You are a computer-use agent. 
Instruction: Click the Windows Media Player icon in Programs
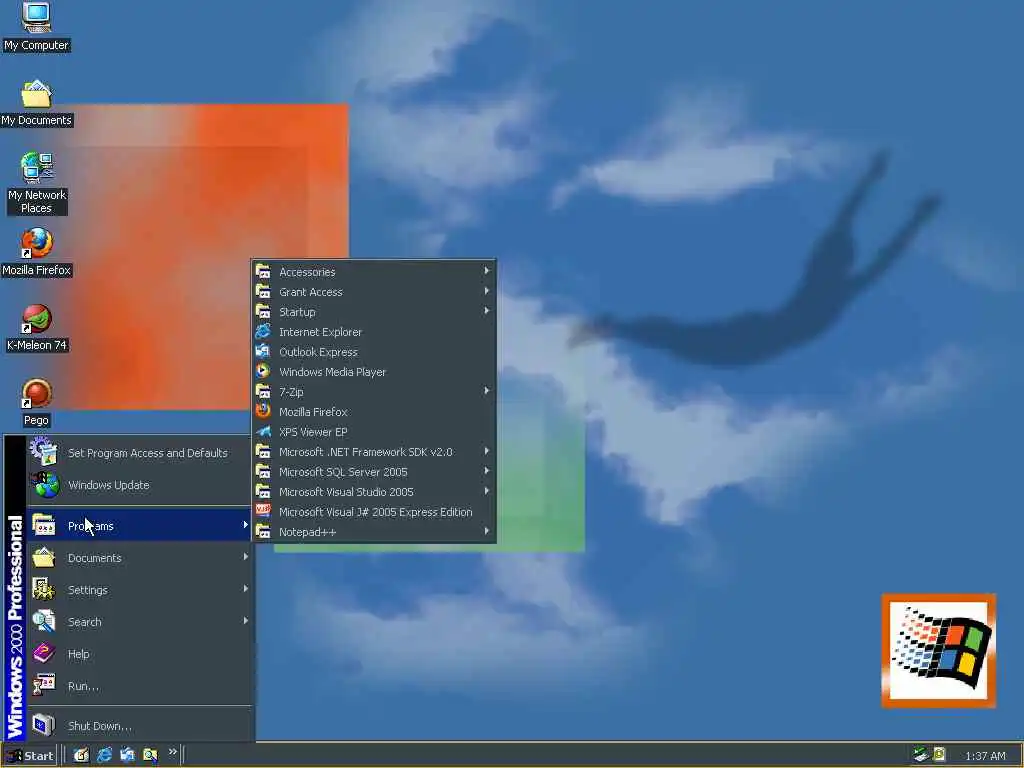pos(263,372)
